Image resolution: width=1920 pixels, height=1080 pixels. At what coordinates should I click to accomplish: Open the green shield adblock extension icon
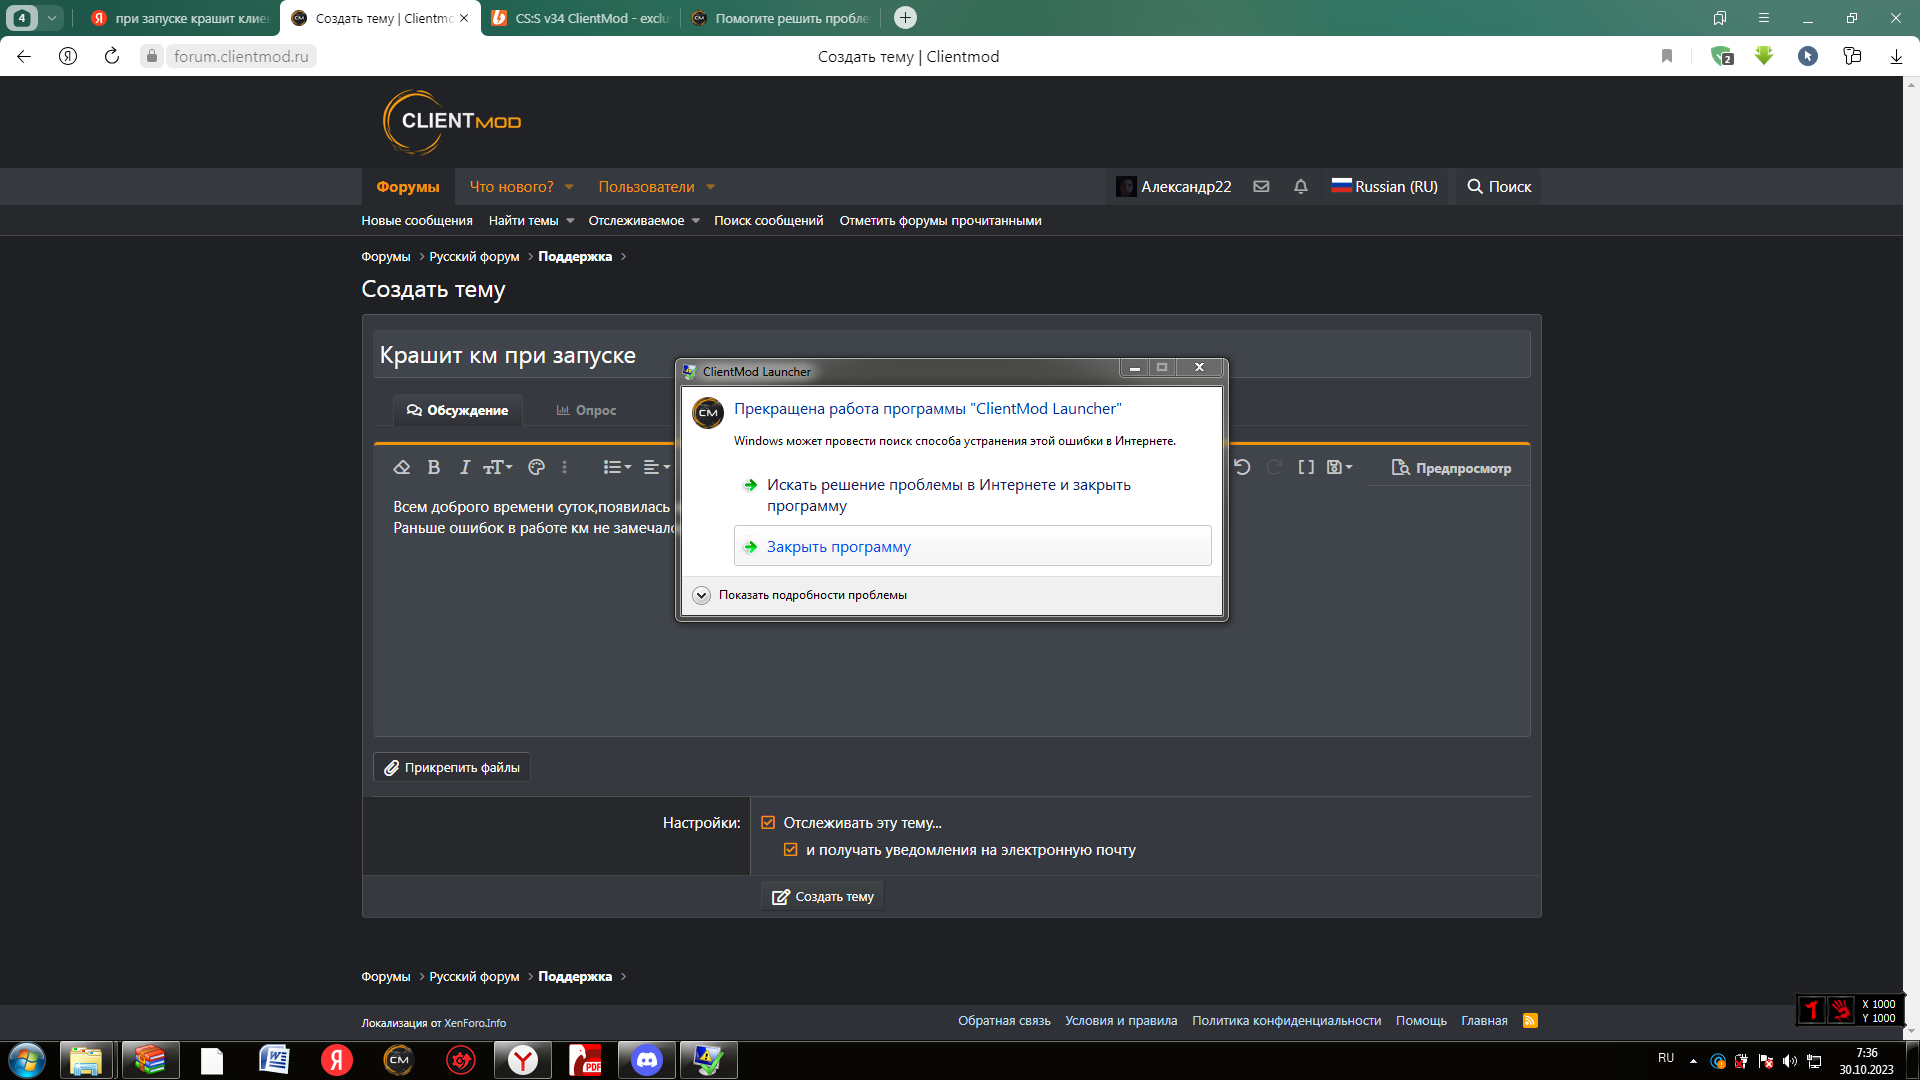pos(1722,56)
